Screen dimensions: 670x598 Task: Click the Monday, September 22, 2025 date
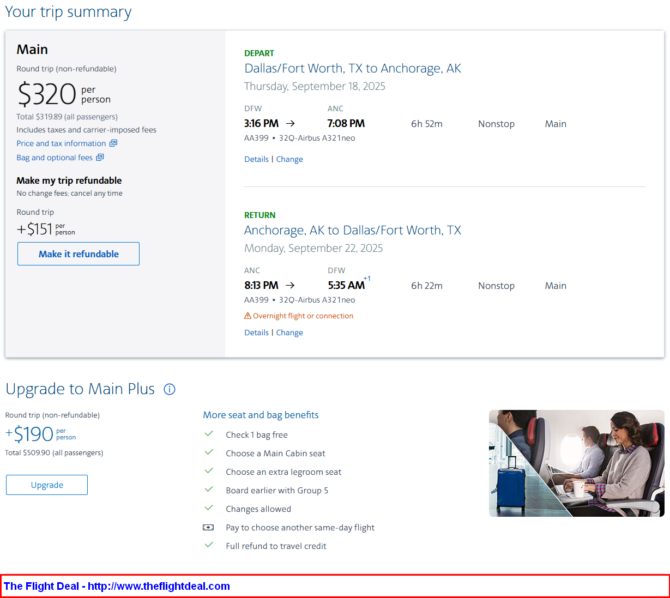tap(313, 248)
